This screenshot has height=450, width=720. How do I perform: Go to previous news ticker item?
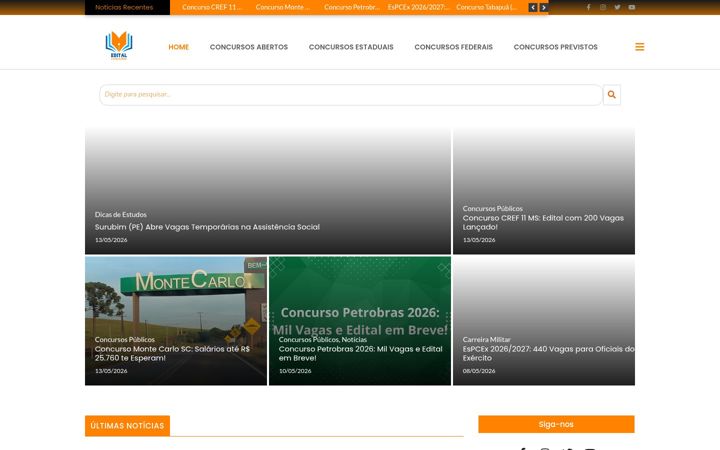[533, 7]
